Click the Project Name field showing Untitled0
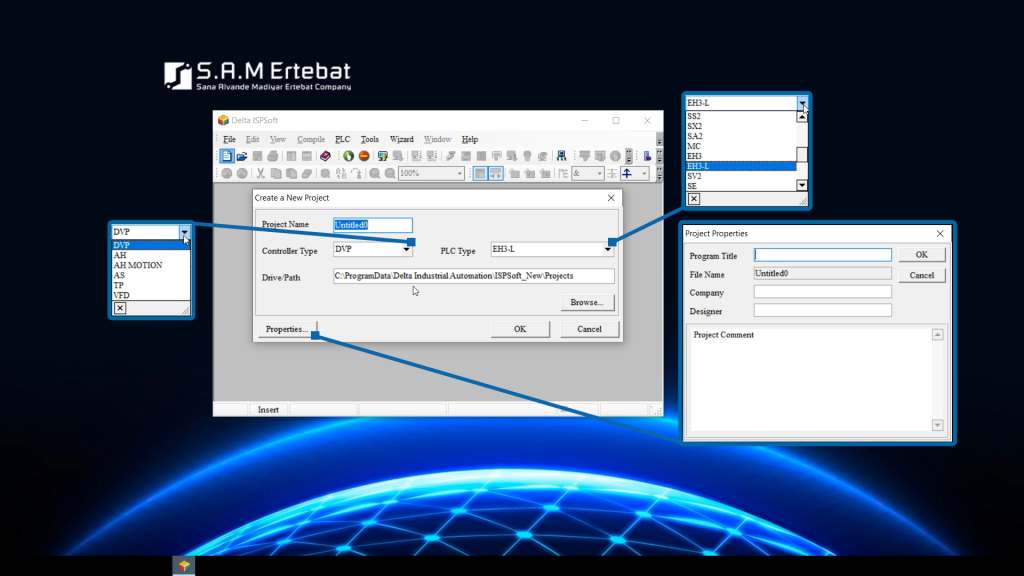Screen dimensions: 1024x576 point(373,225)
